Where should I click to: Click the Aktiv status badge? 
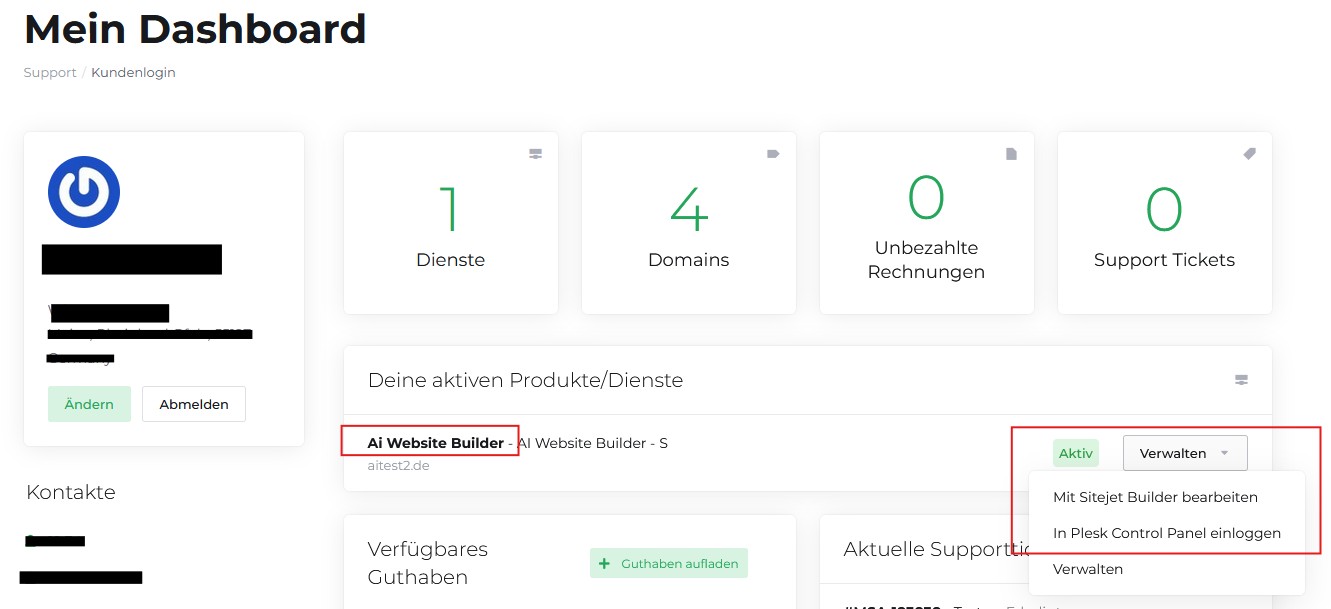pyautogui.click(x=1076, y=453)
